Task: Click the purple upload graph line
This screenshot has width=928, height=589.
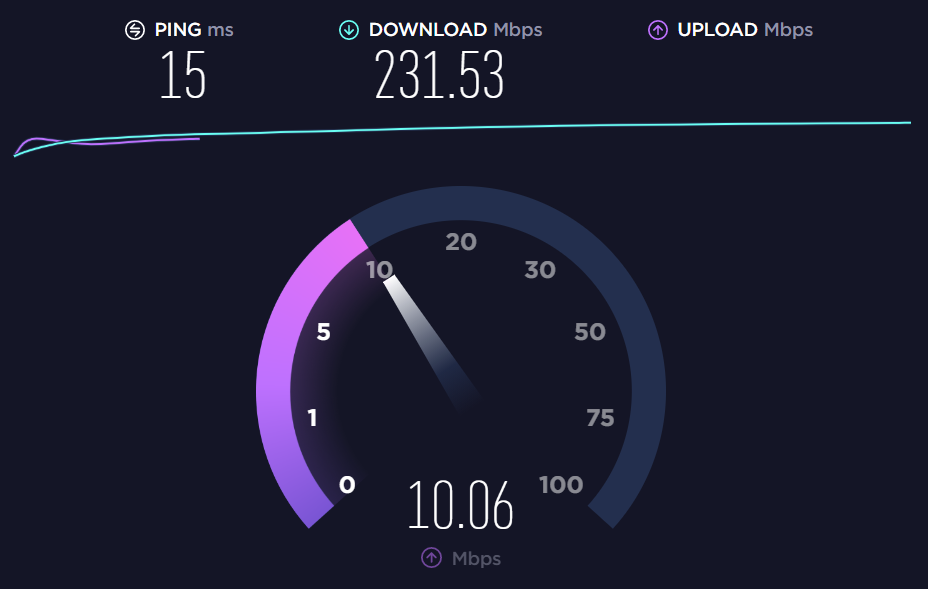Action: (107, 142)
